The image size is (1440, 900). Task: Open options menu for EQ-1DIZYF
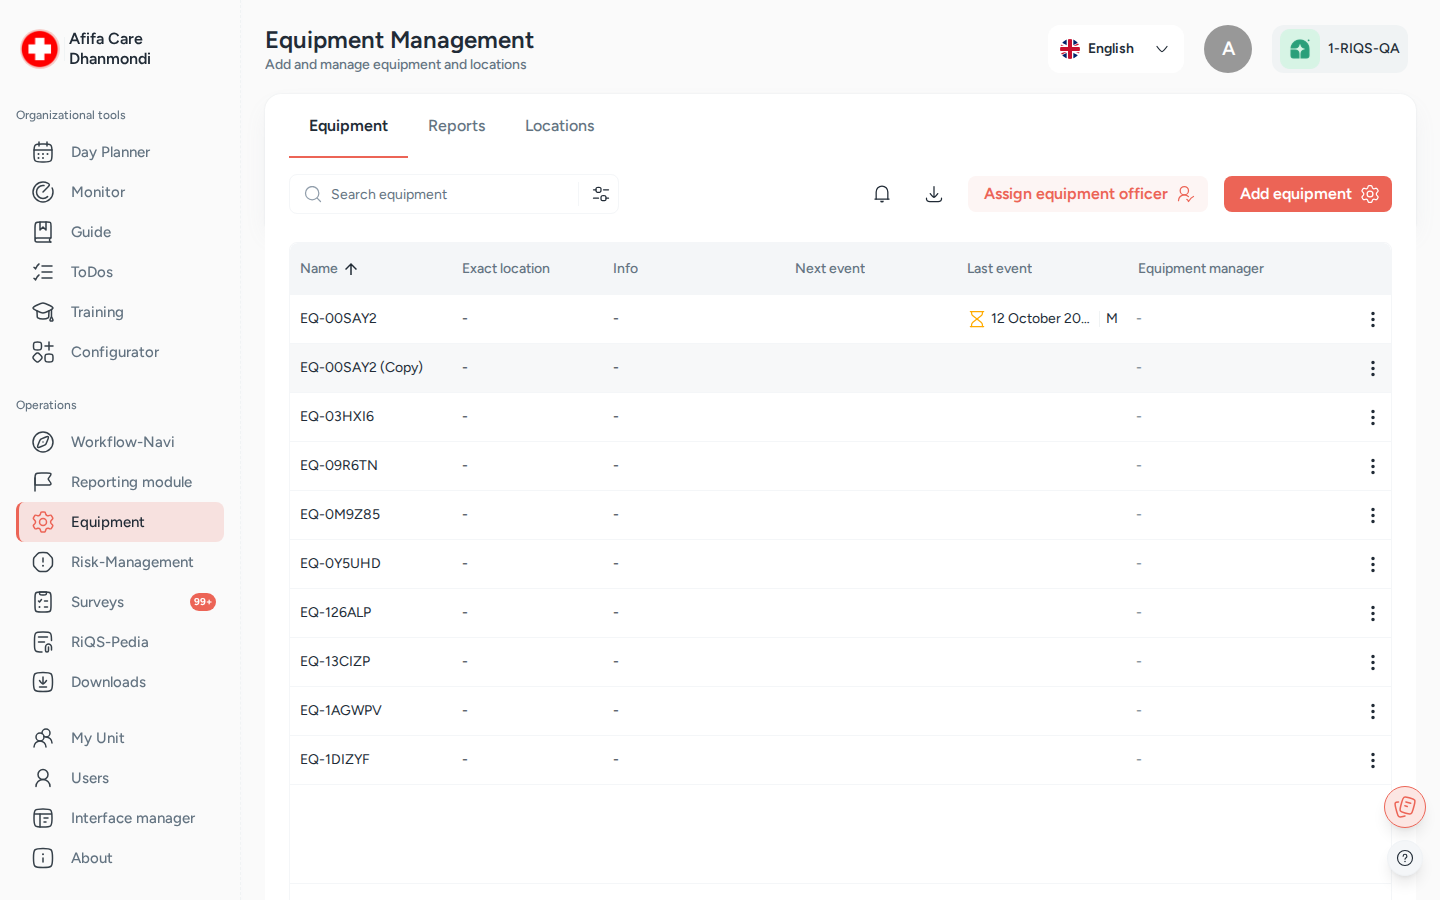coord(1373,760)
